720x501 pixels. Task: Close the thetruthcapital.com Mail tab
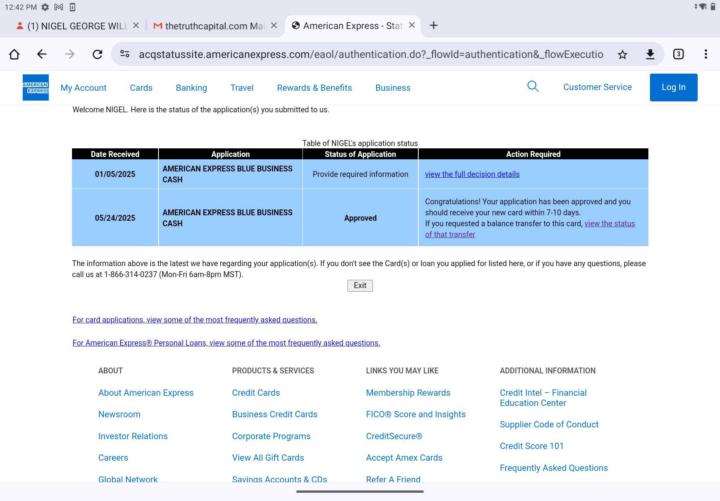point(274,25)
